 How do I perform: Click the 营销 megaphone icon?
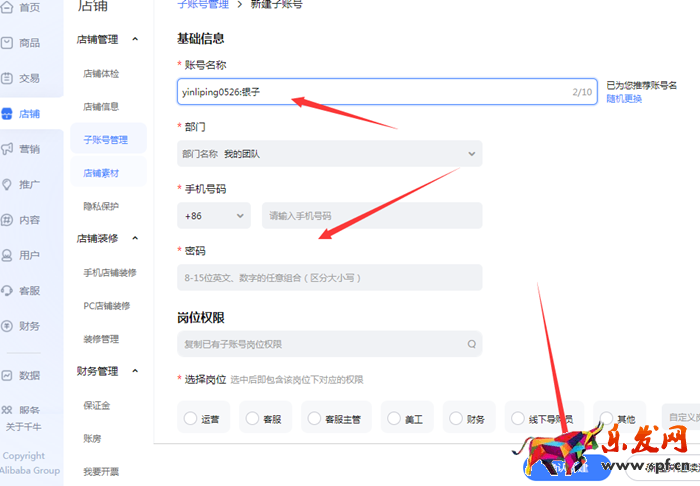pos(7,149)
